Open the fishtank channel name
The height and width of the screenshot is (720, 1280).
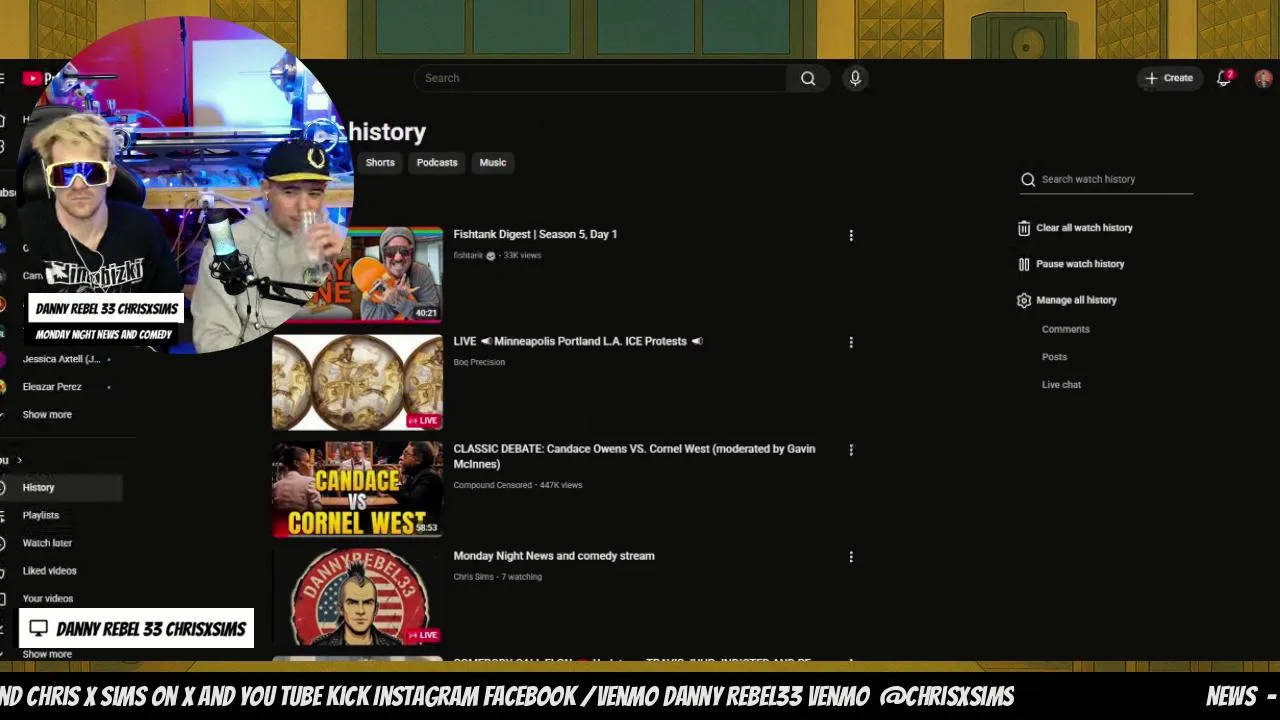tap(468, 256)
